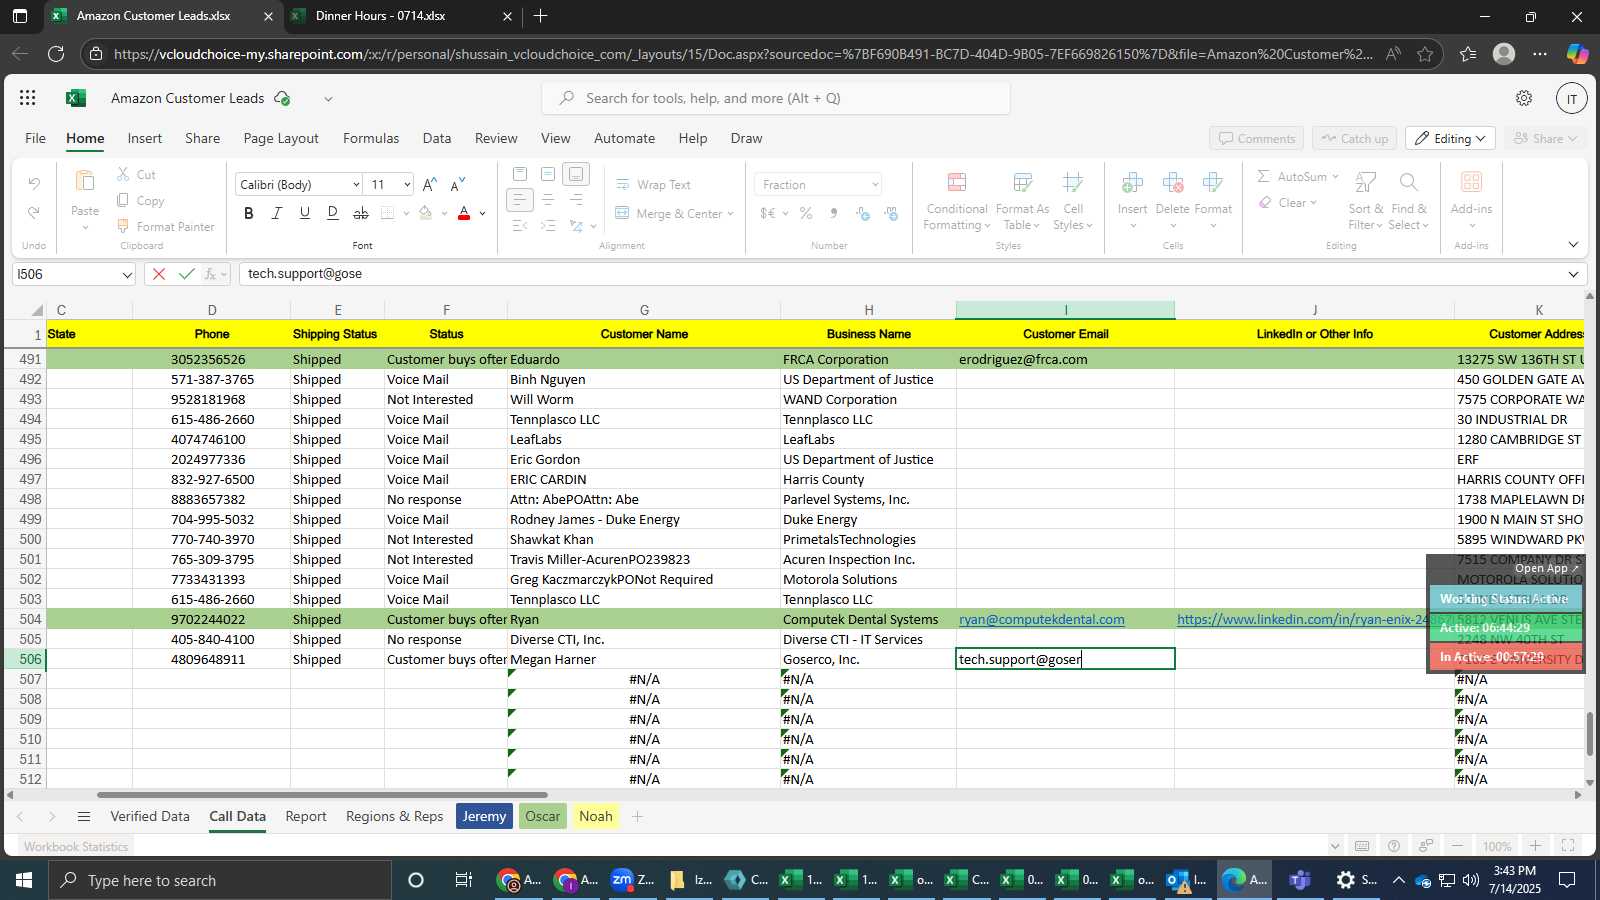The height and width of the screenshot is (900, 1600).
Task: Apply the red font color swatch
Action: coord(464,213)
